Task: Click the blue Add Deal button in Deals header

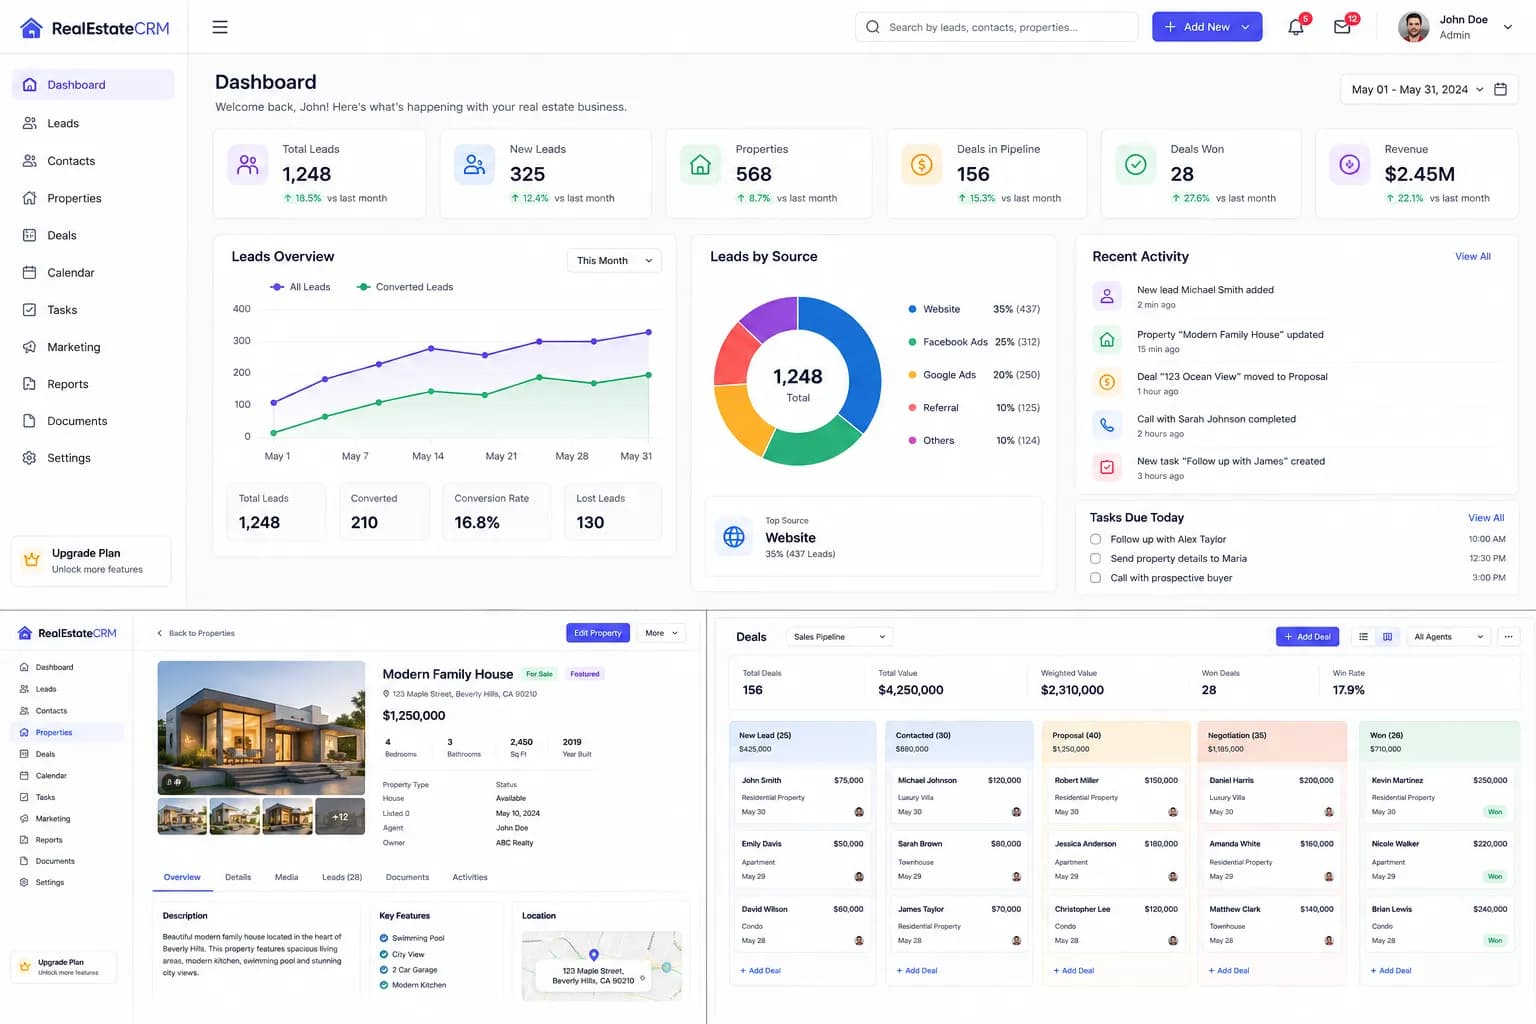Action: 1308,637
